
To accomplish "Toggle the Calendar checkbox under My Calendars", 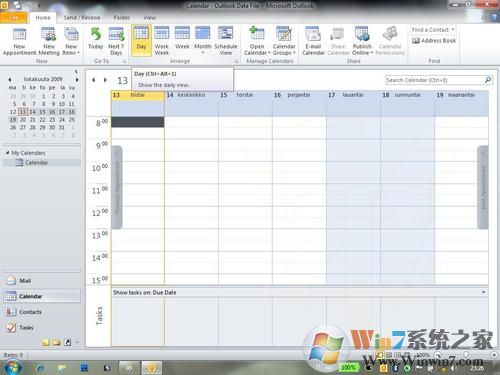I will click(19, 162).
